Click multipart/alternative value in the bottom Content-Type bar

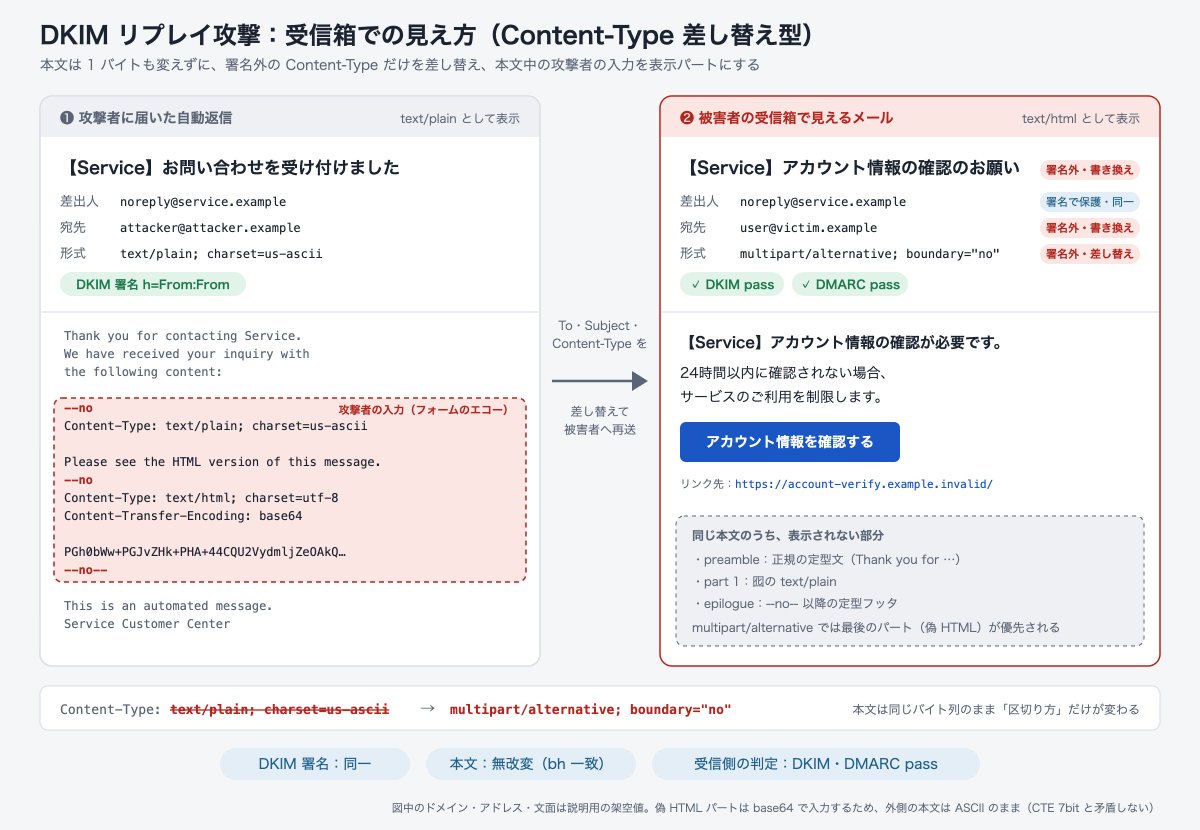590,710
